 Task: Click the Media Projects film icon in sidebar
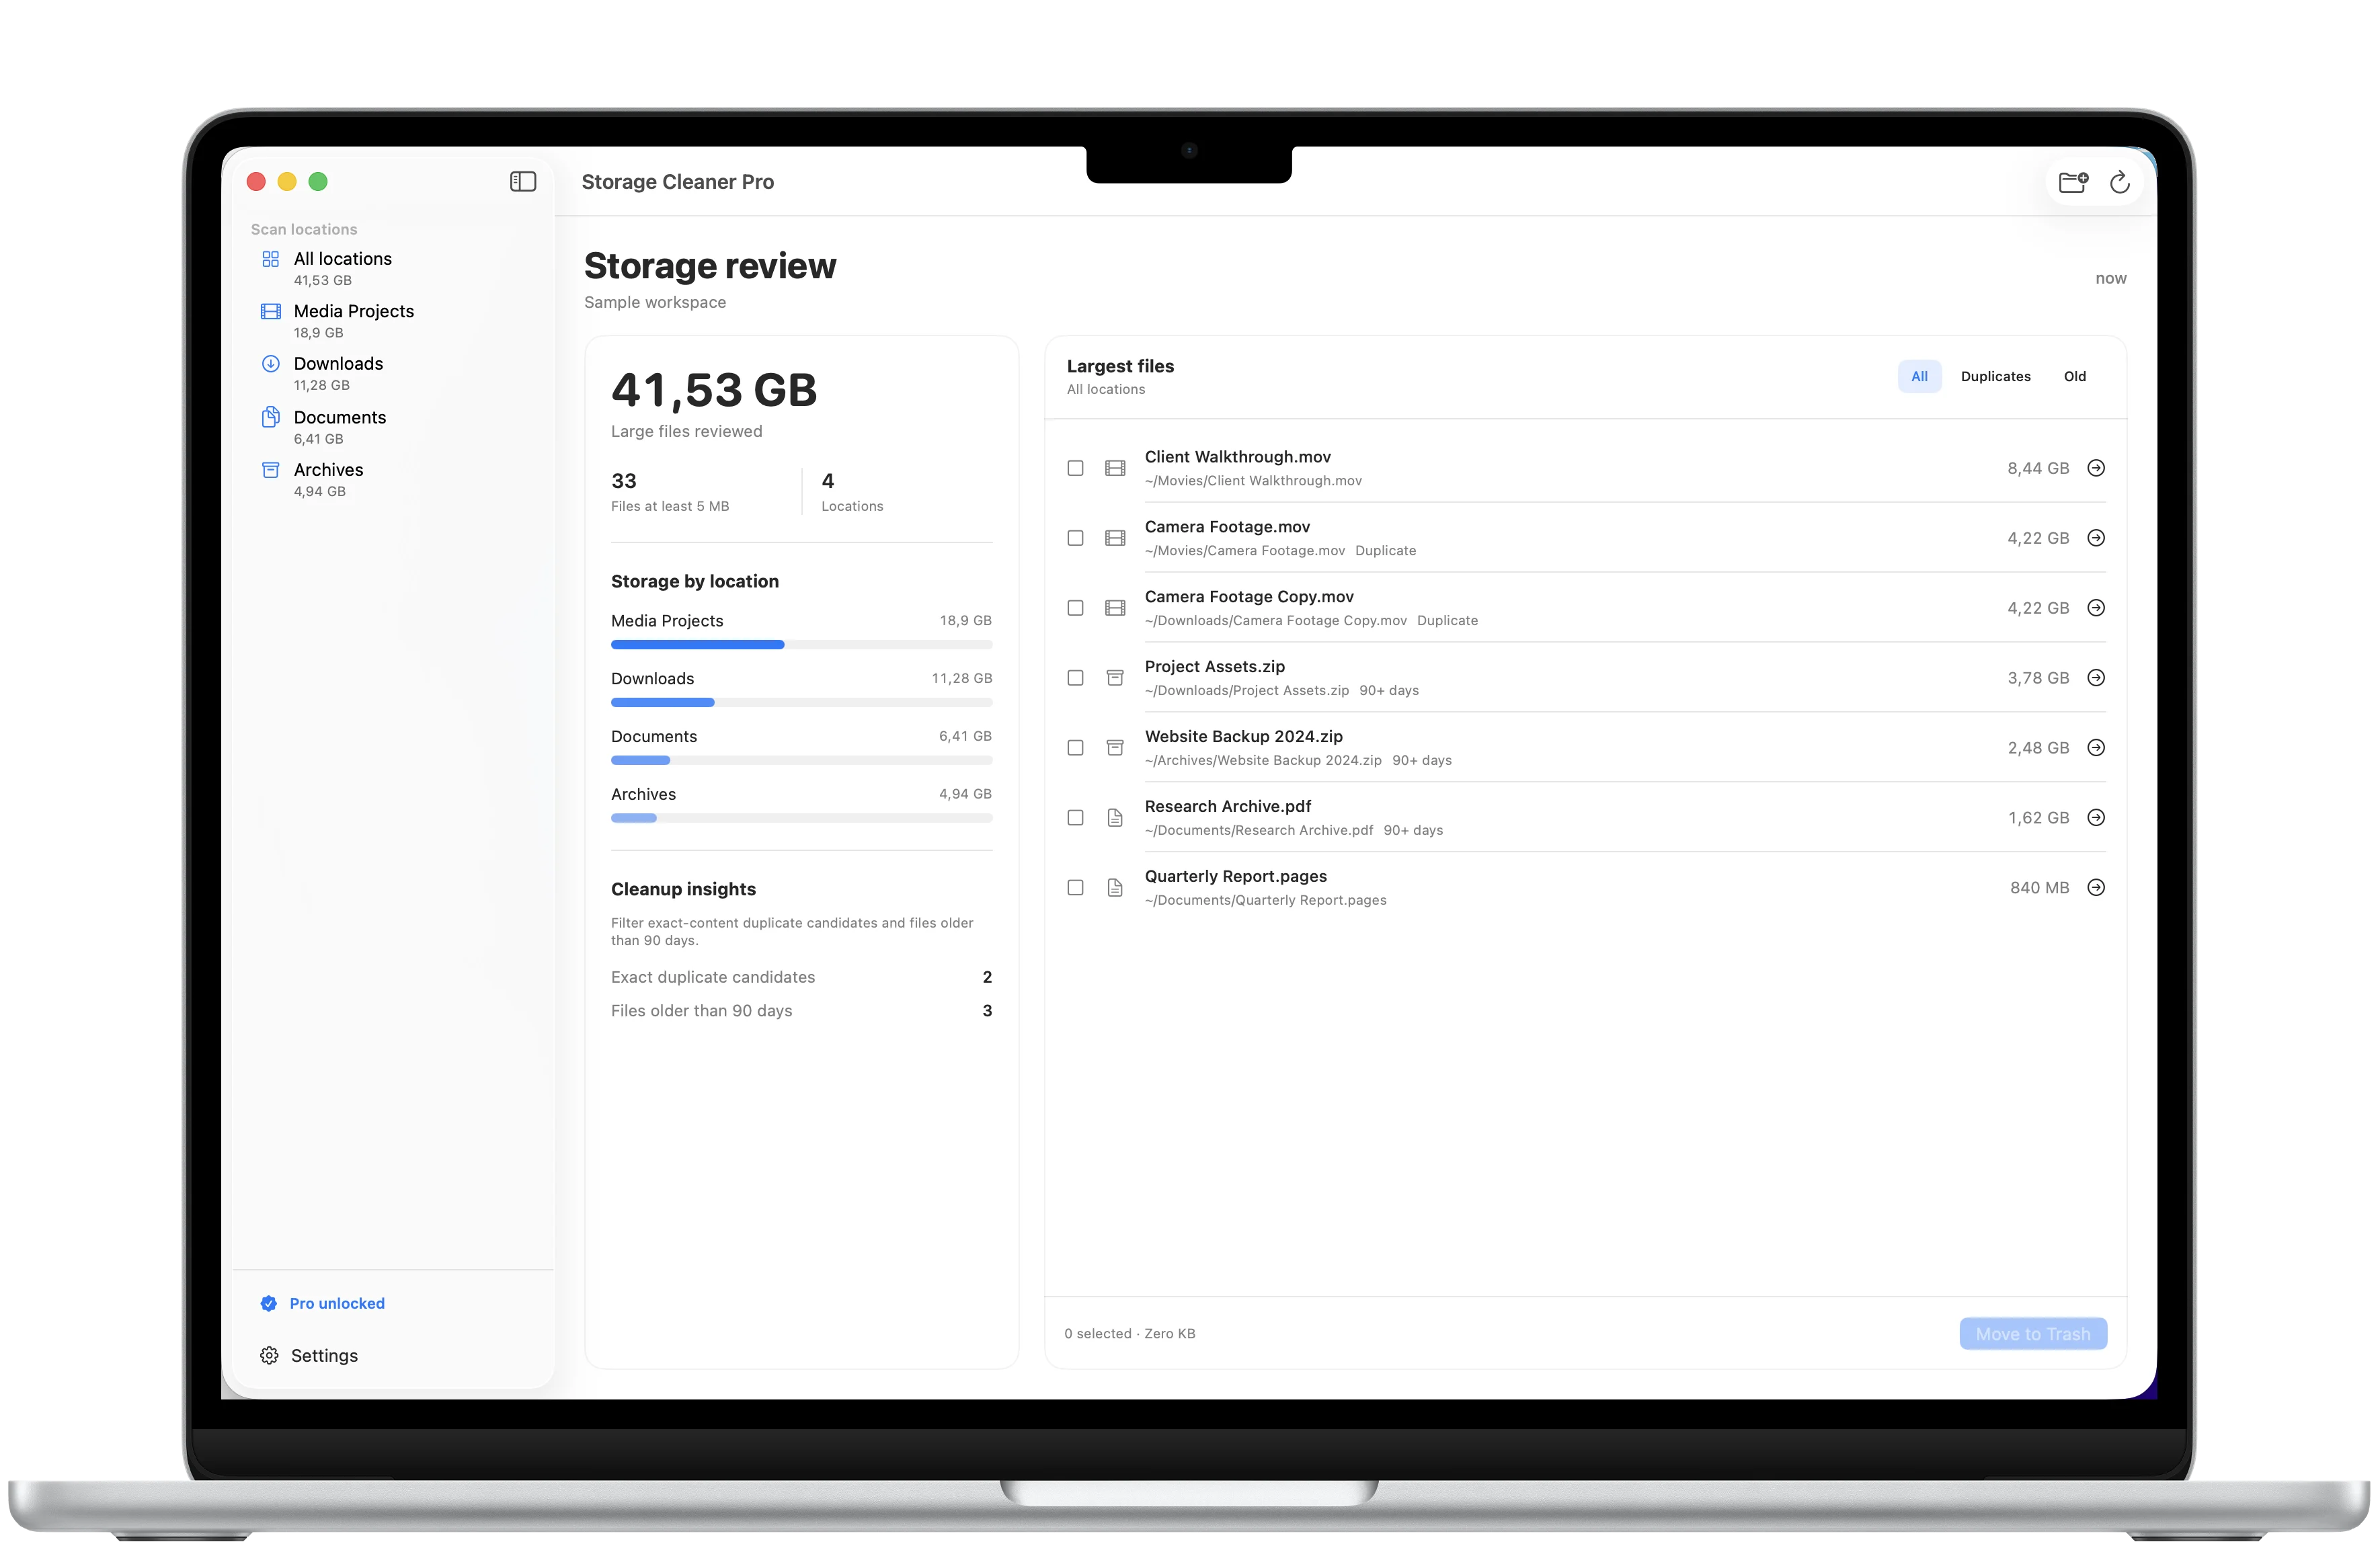click(x=271, y=311)
